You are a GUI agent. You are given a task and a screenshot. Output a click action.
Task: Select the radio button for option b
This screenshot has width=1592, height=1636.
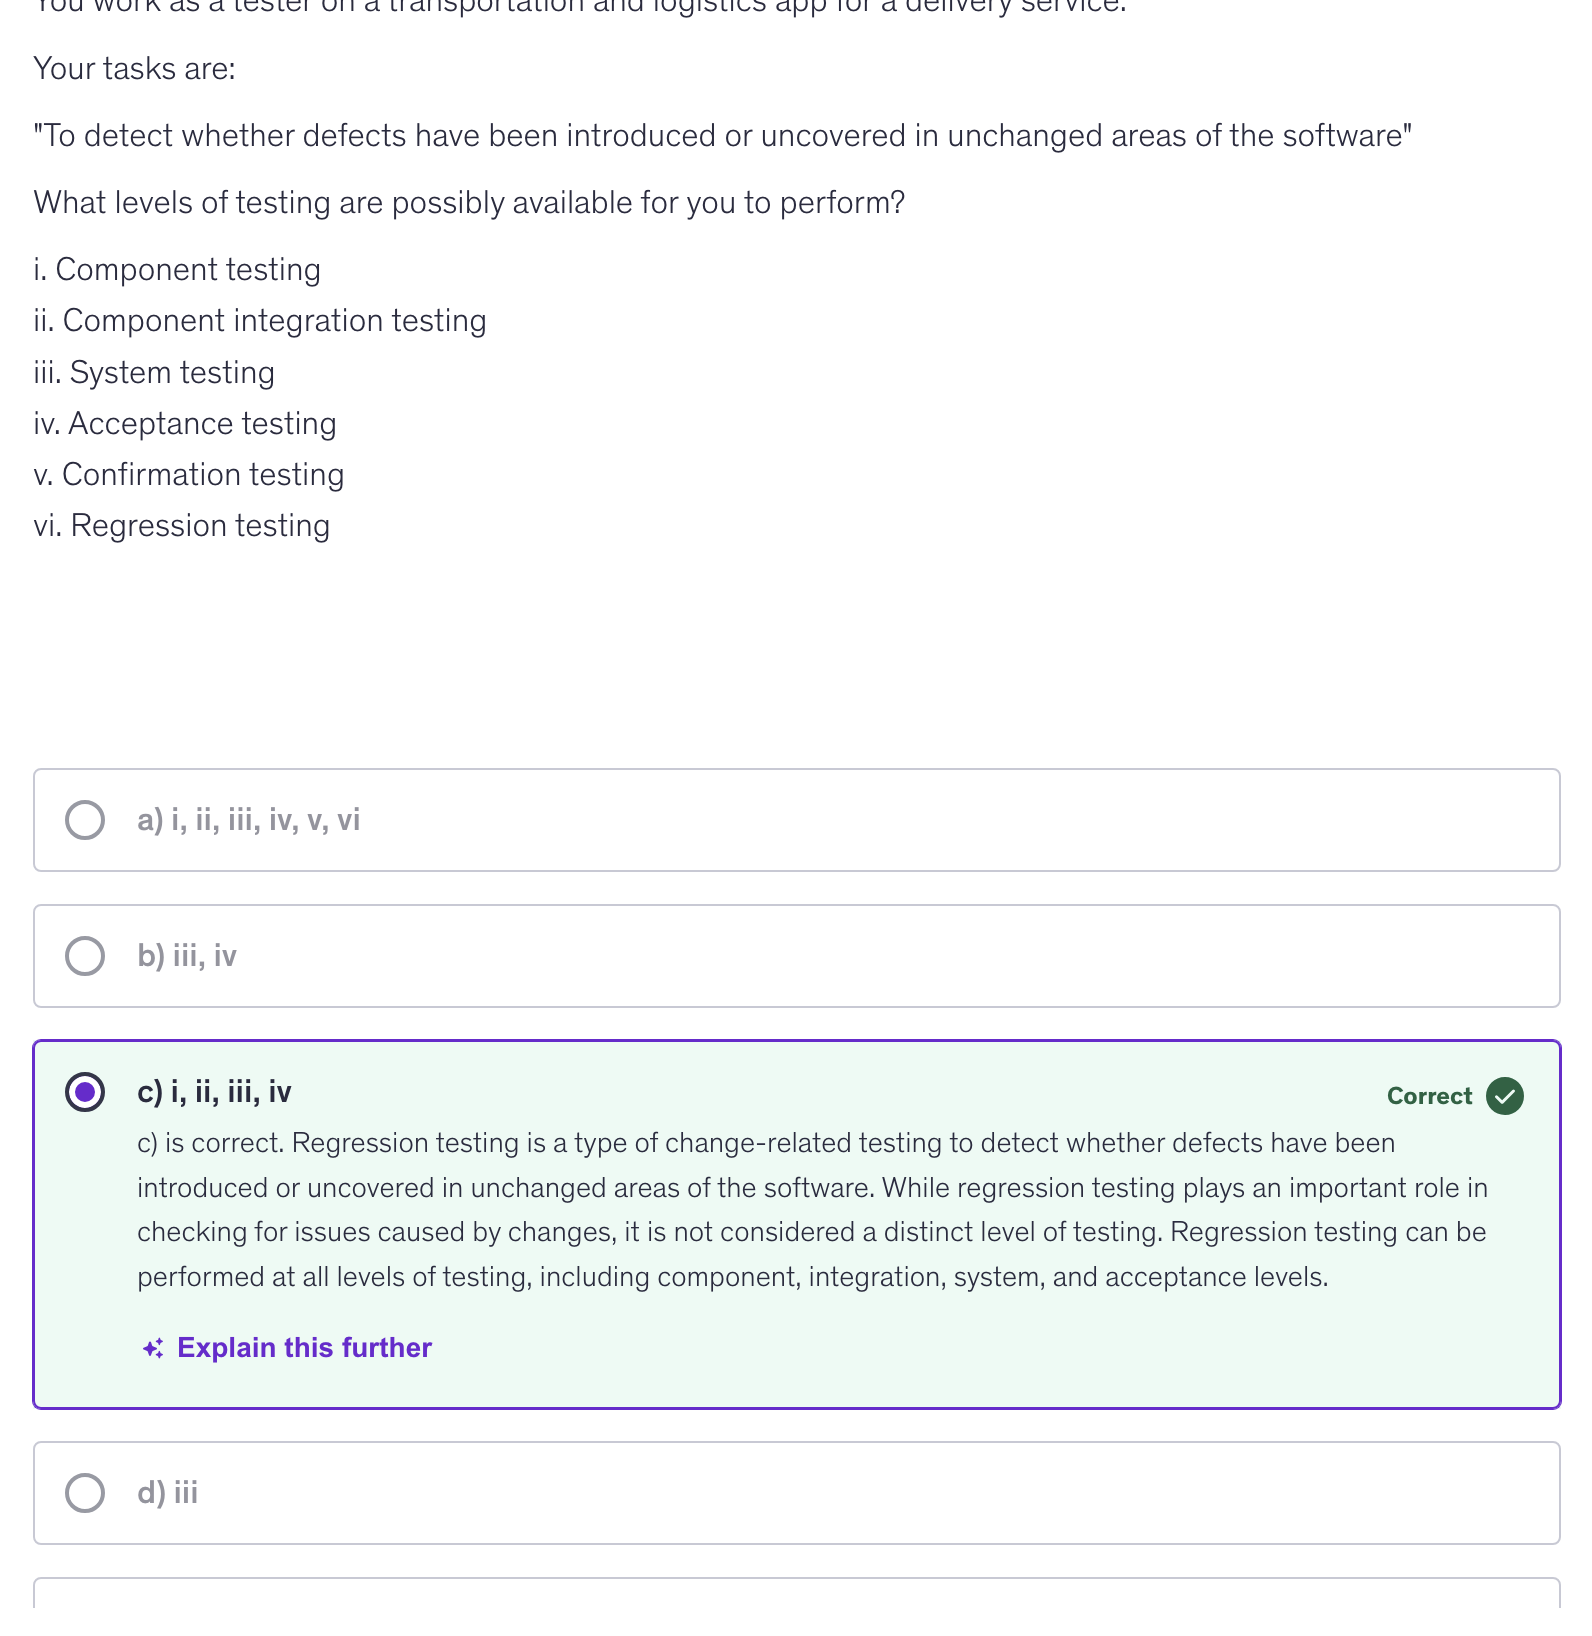point(85,956)
